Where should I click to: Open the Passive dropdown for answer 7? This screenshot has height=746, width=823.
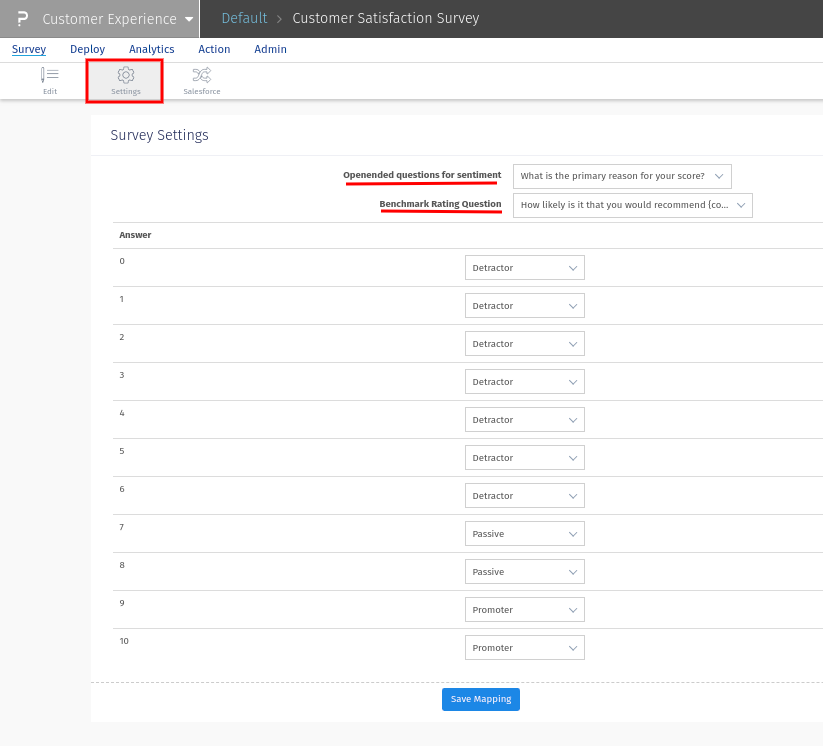pyautogui.click(x=524, y=533)
